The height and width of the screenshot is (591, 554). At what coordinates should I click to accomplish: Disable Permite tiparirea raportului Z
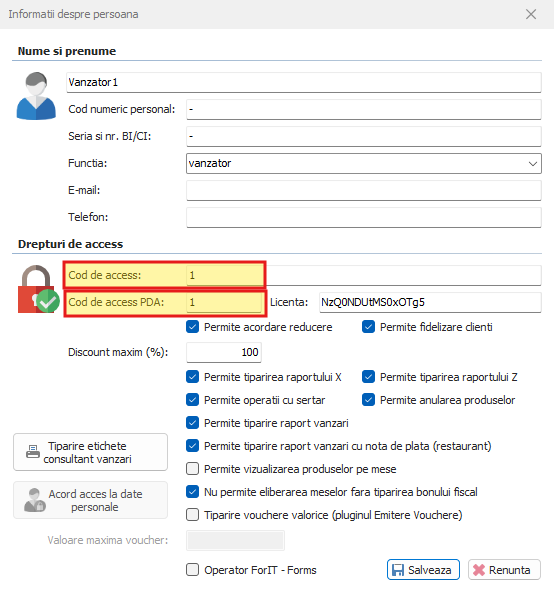pyautogui.click(x=368, y=377)
